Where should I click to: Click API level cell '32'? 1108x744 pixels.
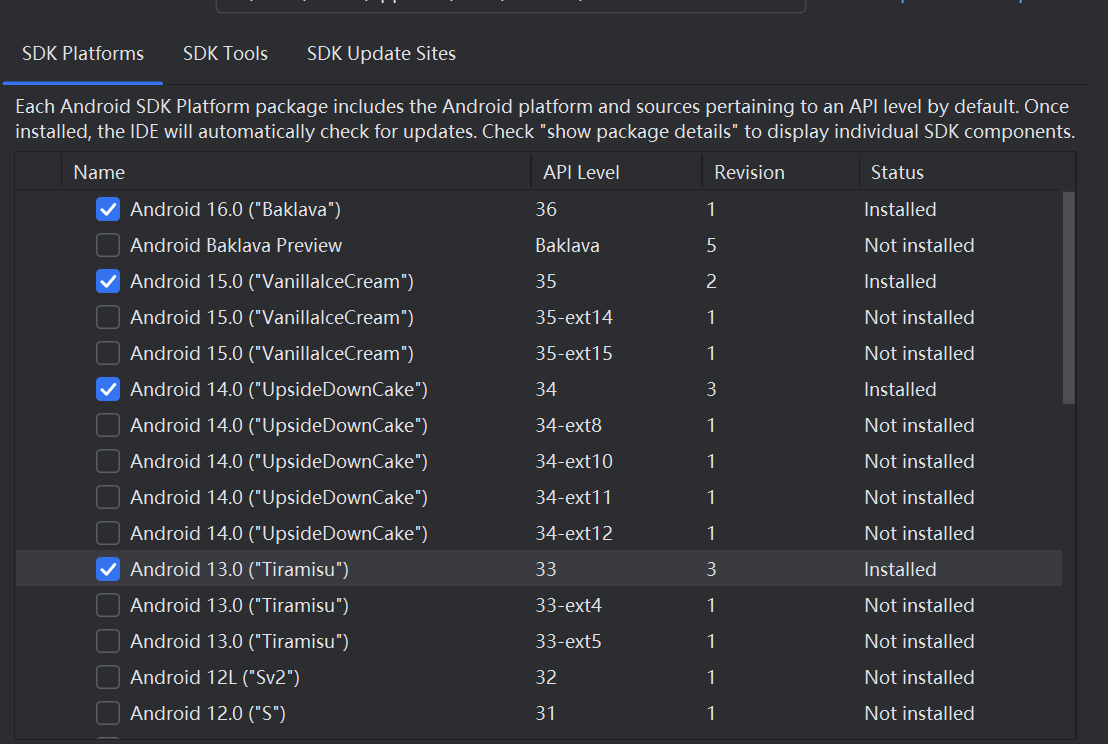click(x=546, y=678)
